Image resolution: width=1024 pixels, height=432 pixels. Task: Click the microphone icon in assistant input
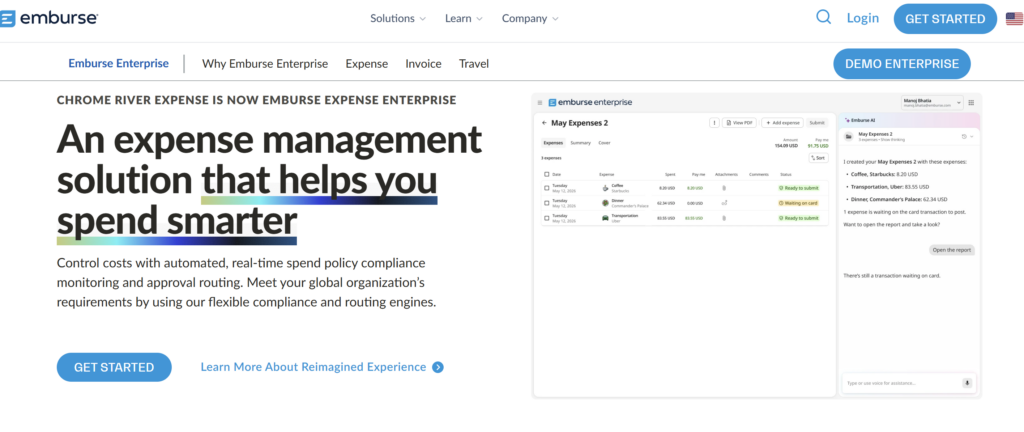pos(967,383)
